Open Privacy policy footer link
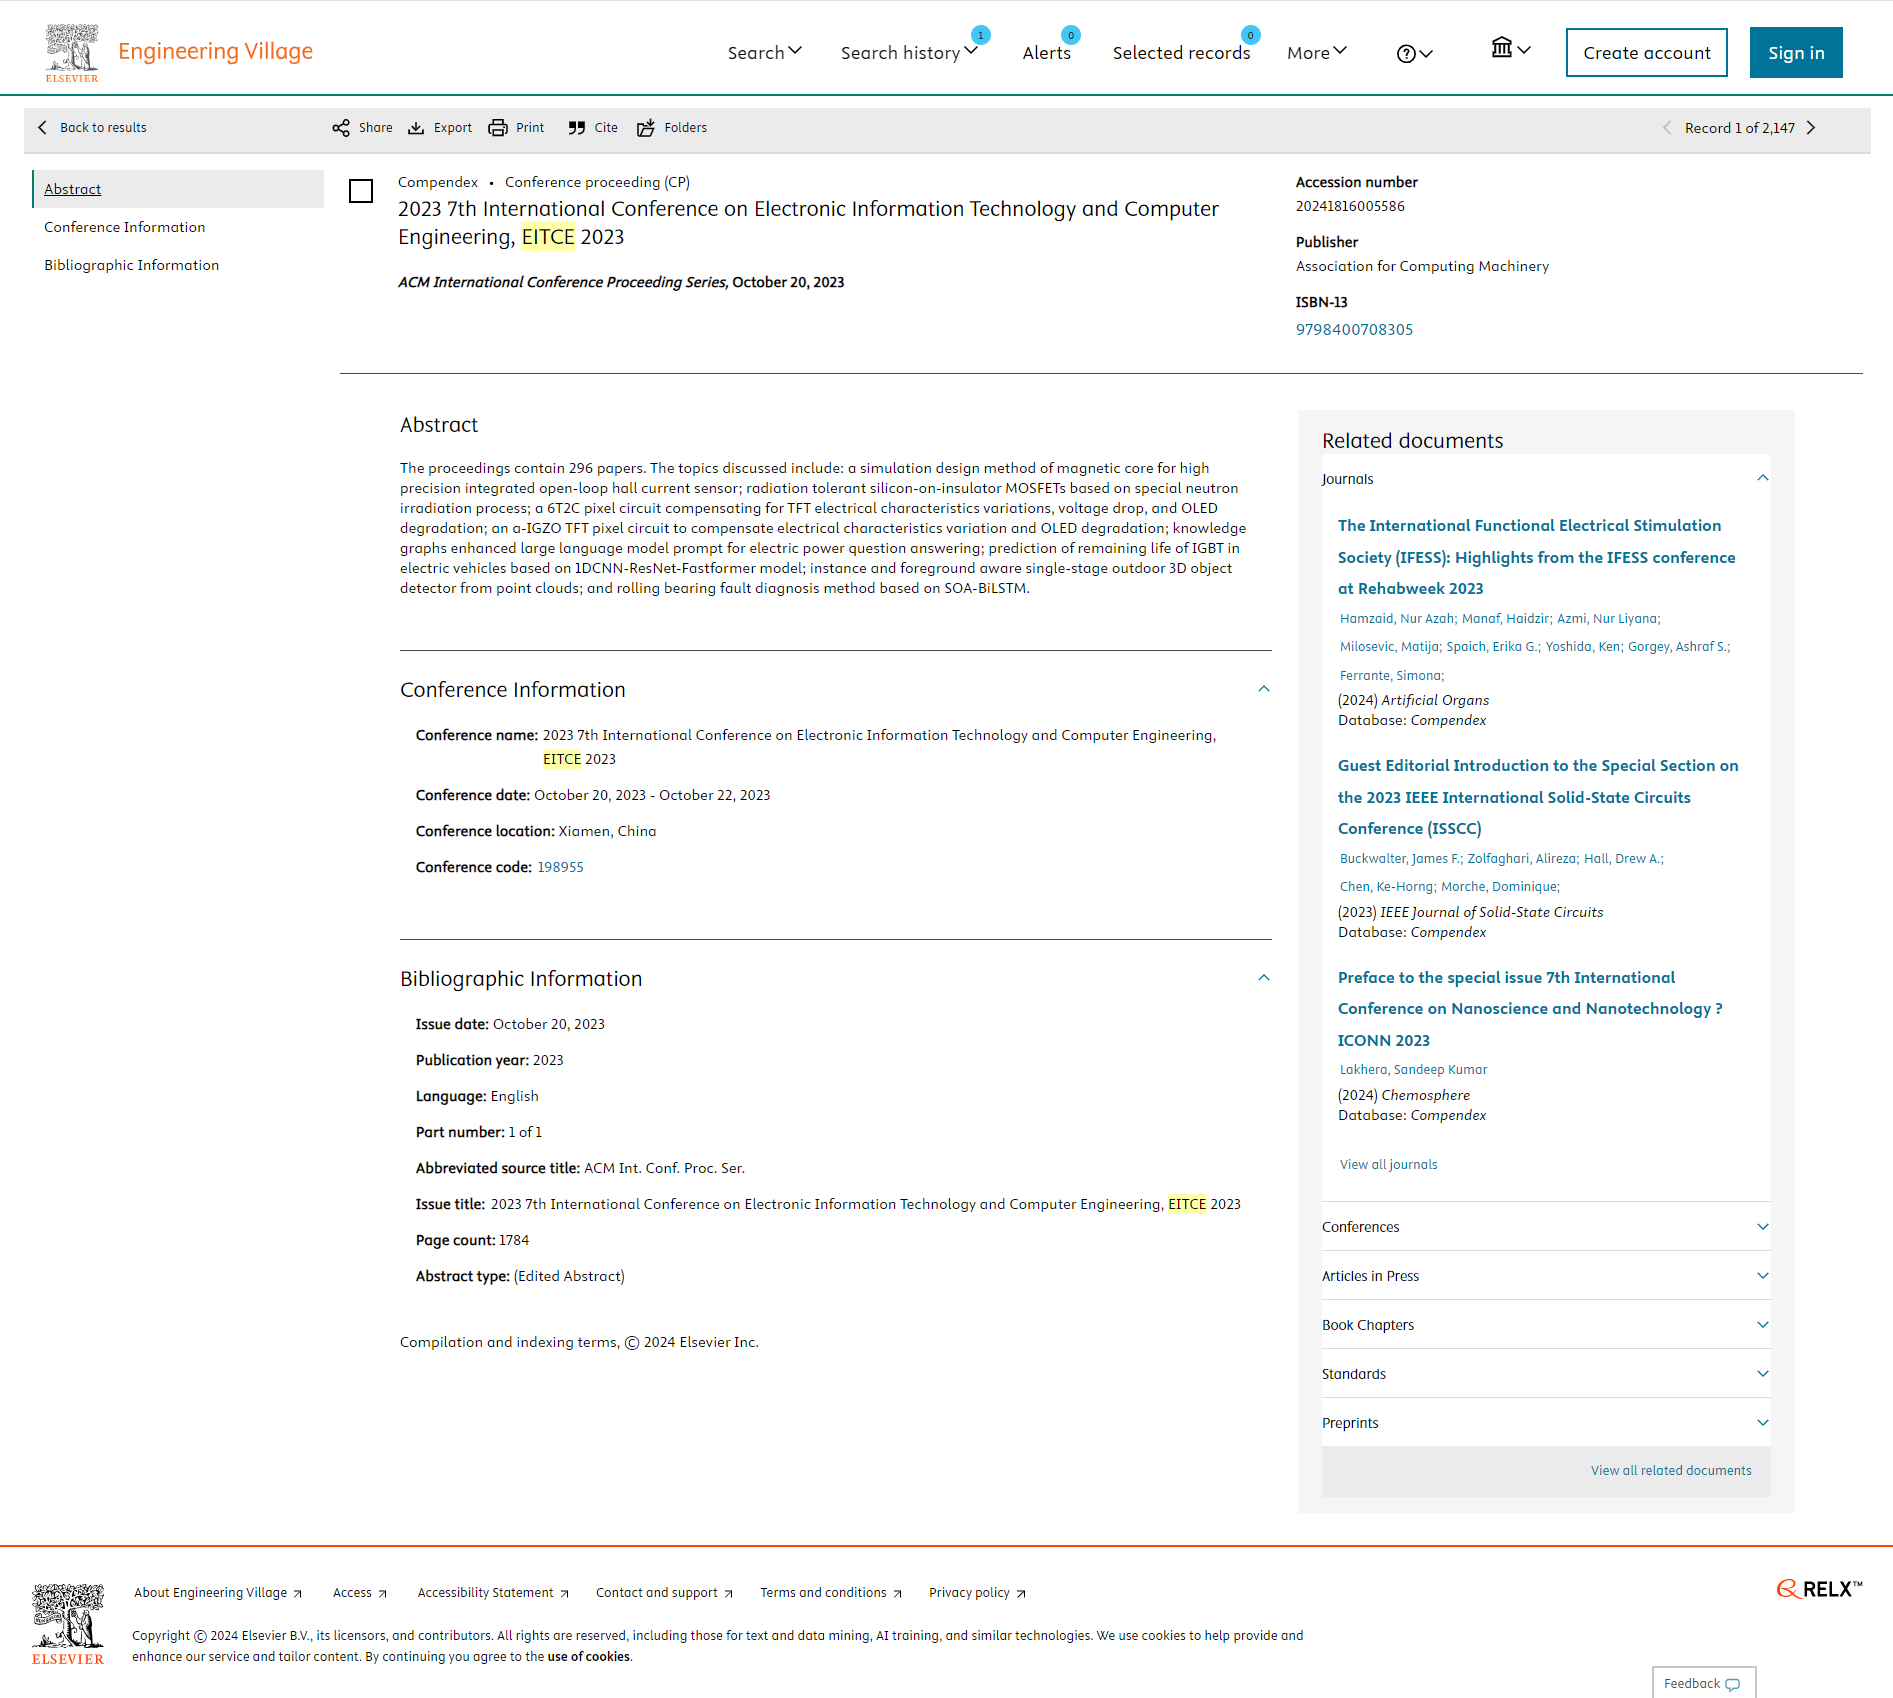 click(x=977, y=1593)
